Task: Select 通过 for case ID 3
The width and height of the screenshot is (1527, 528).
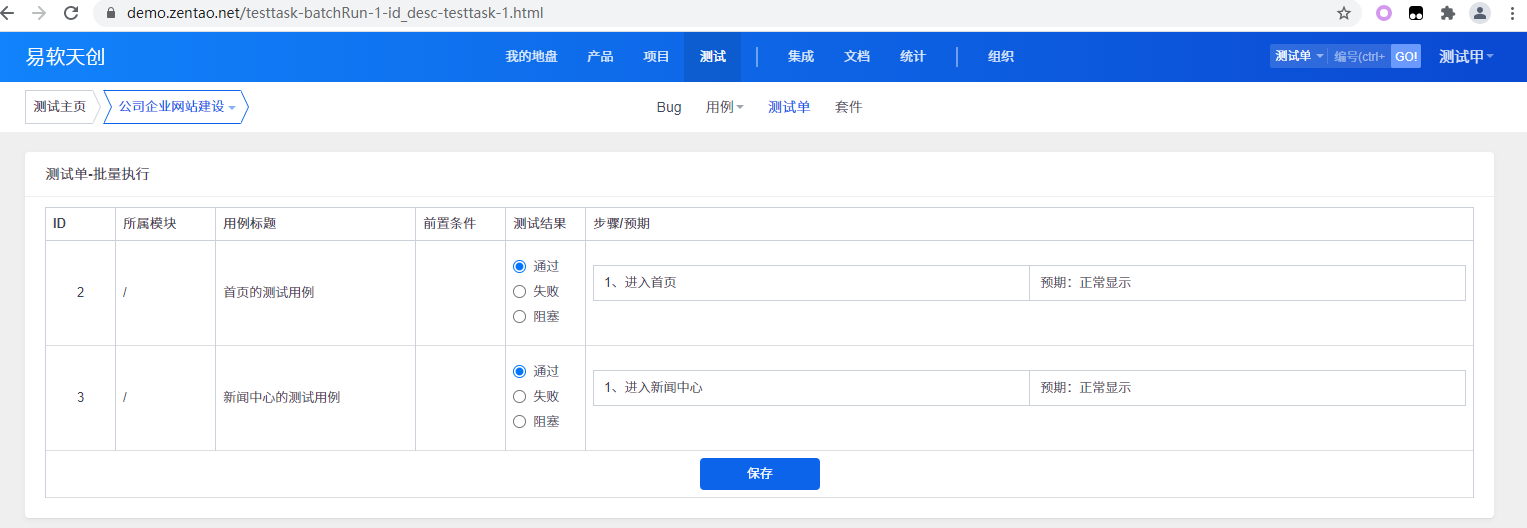Action: [519, 371]
